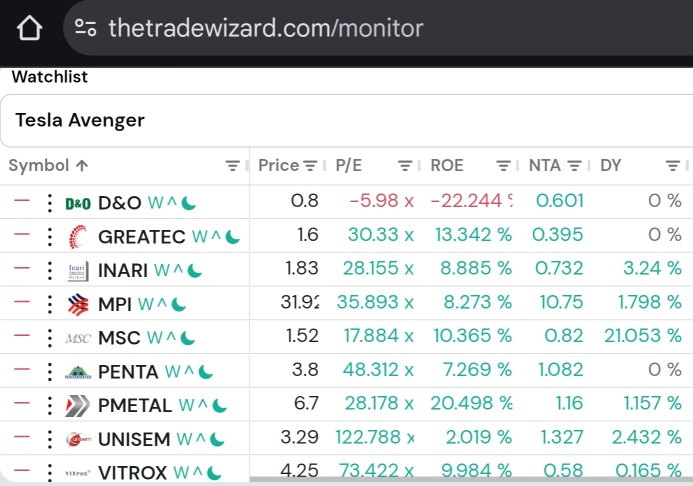
Task: Remove D&O using red minus icon
Action: click(22, 200)
